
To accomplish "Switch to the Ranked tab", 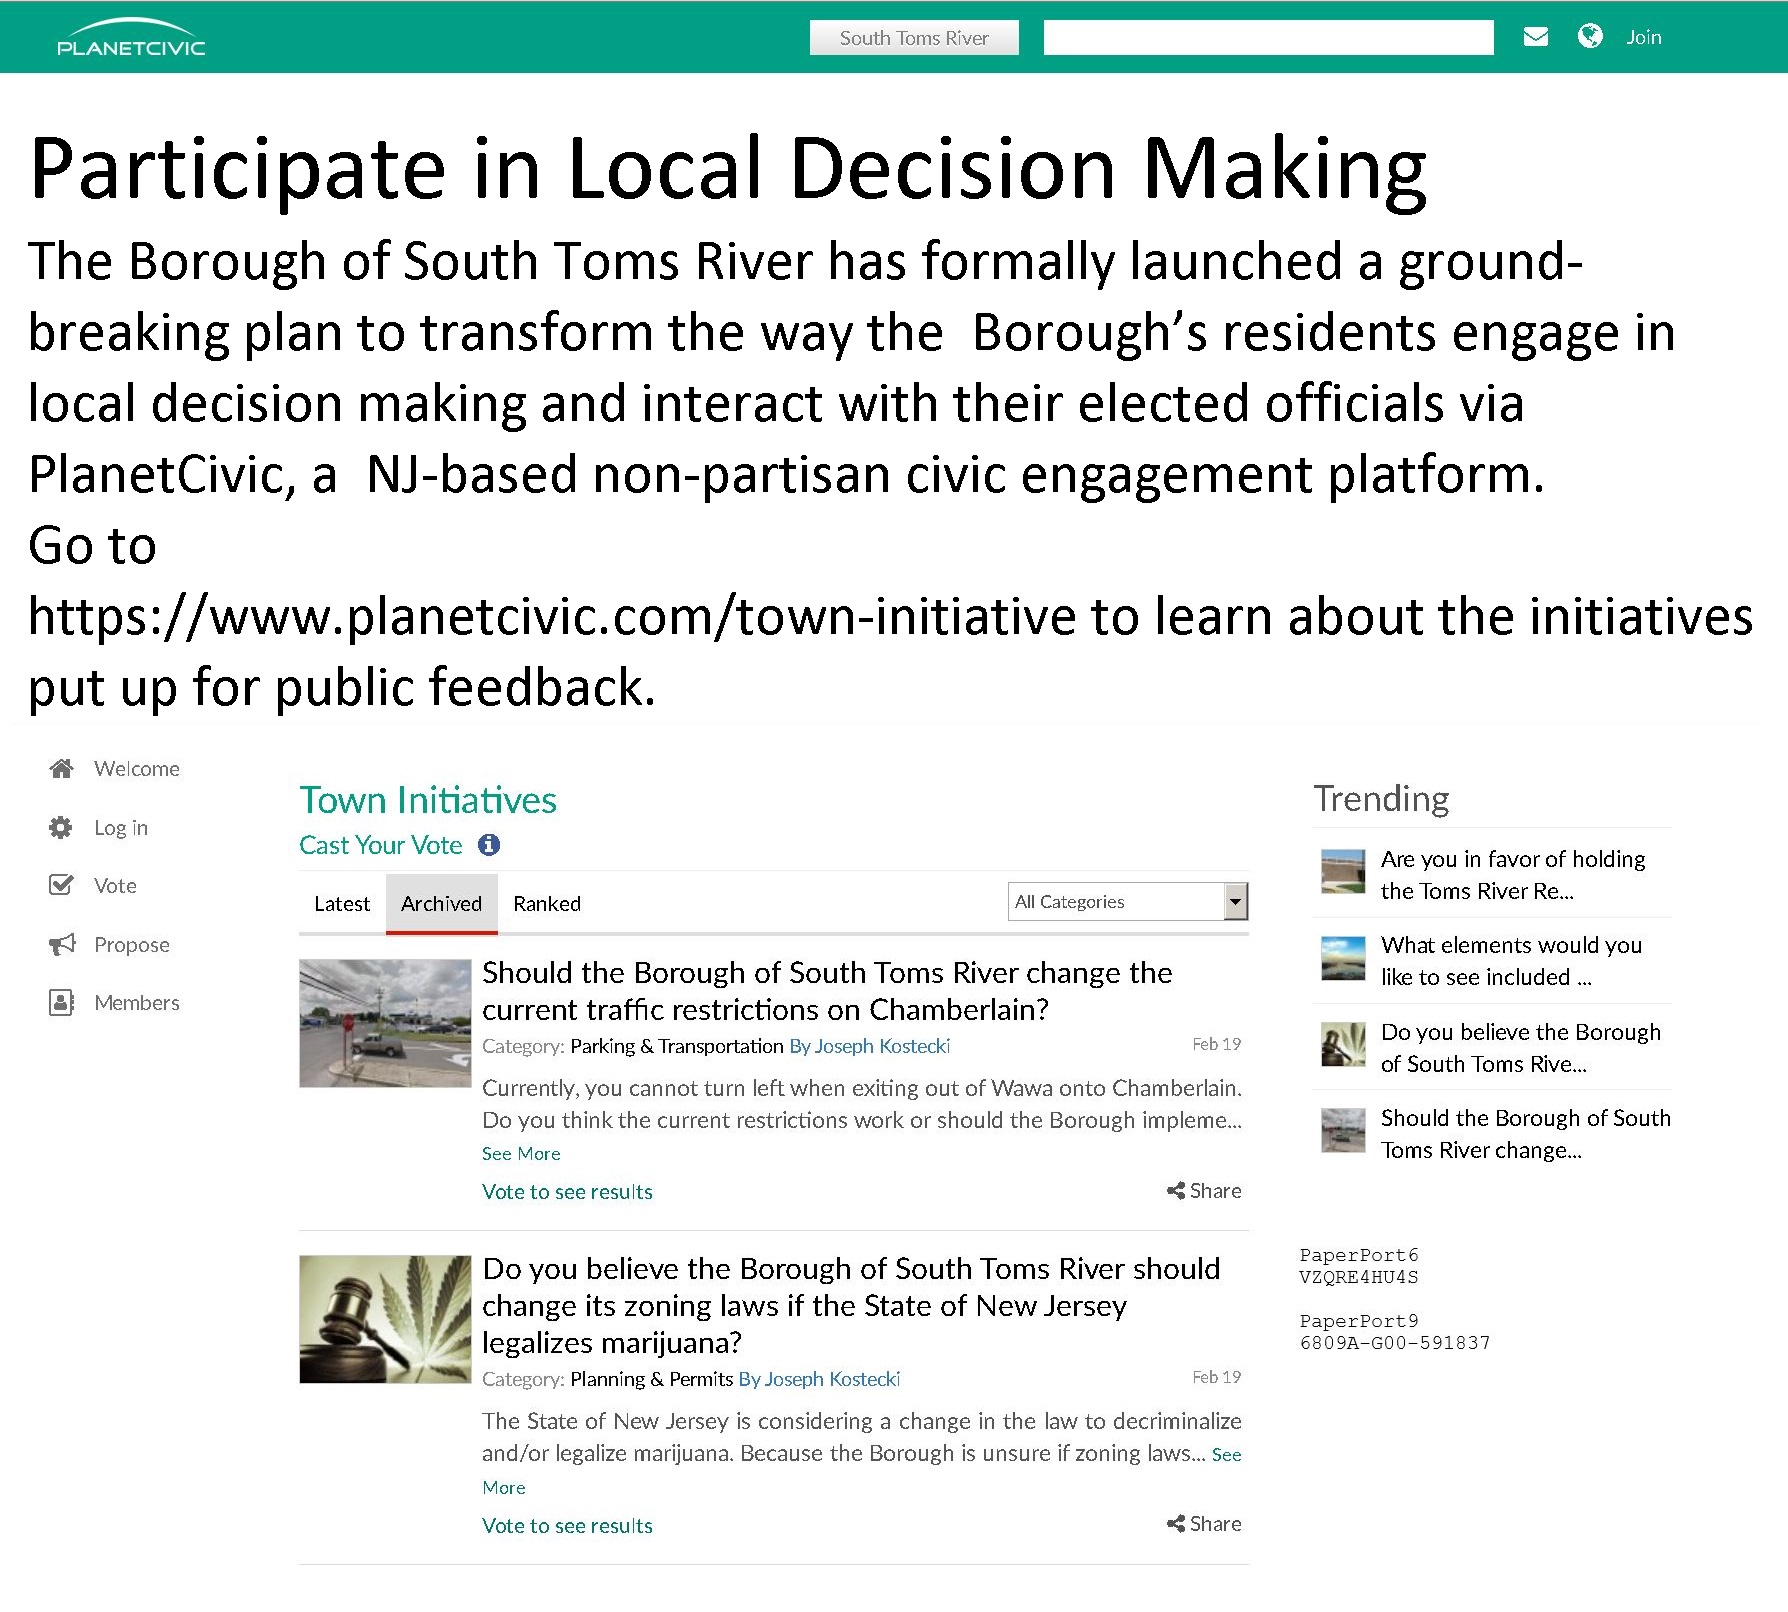I will tap(547, 904).
